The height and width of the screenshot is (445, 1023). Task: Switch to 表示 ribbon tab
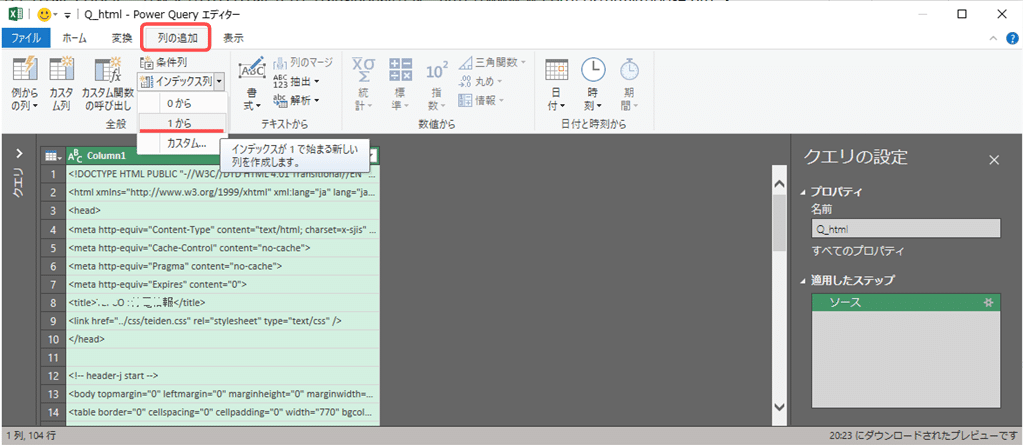pos(234,38)
